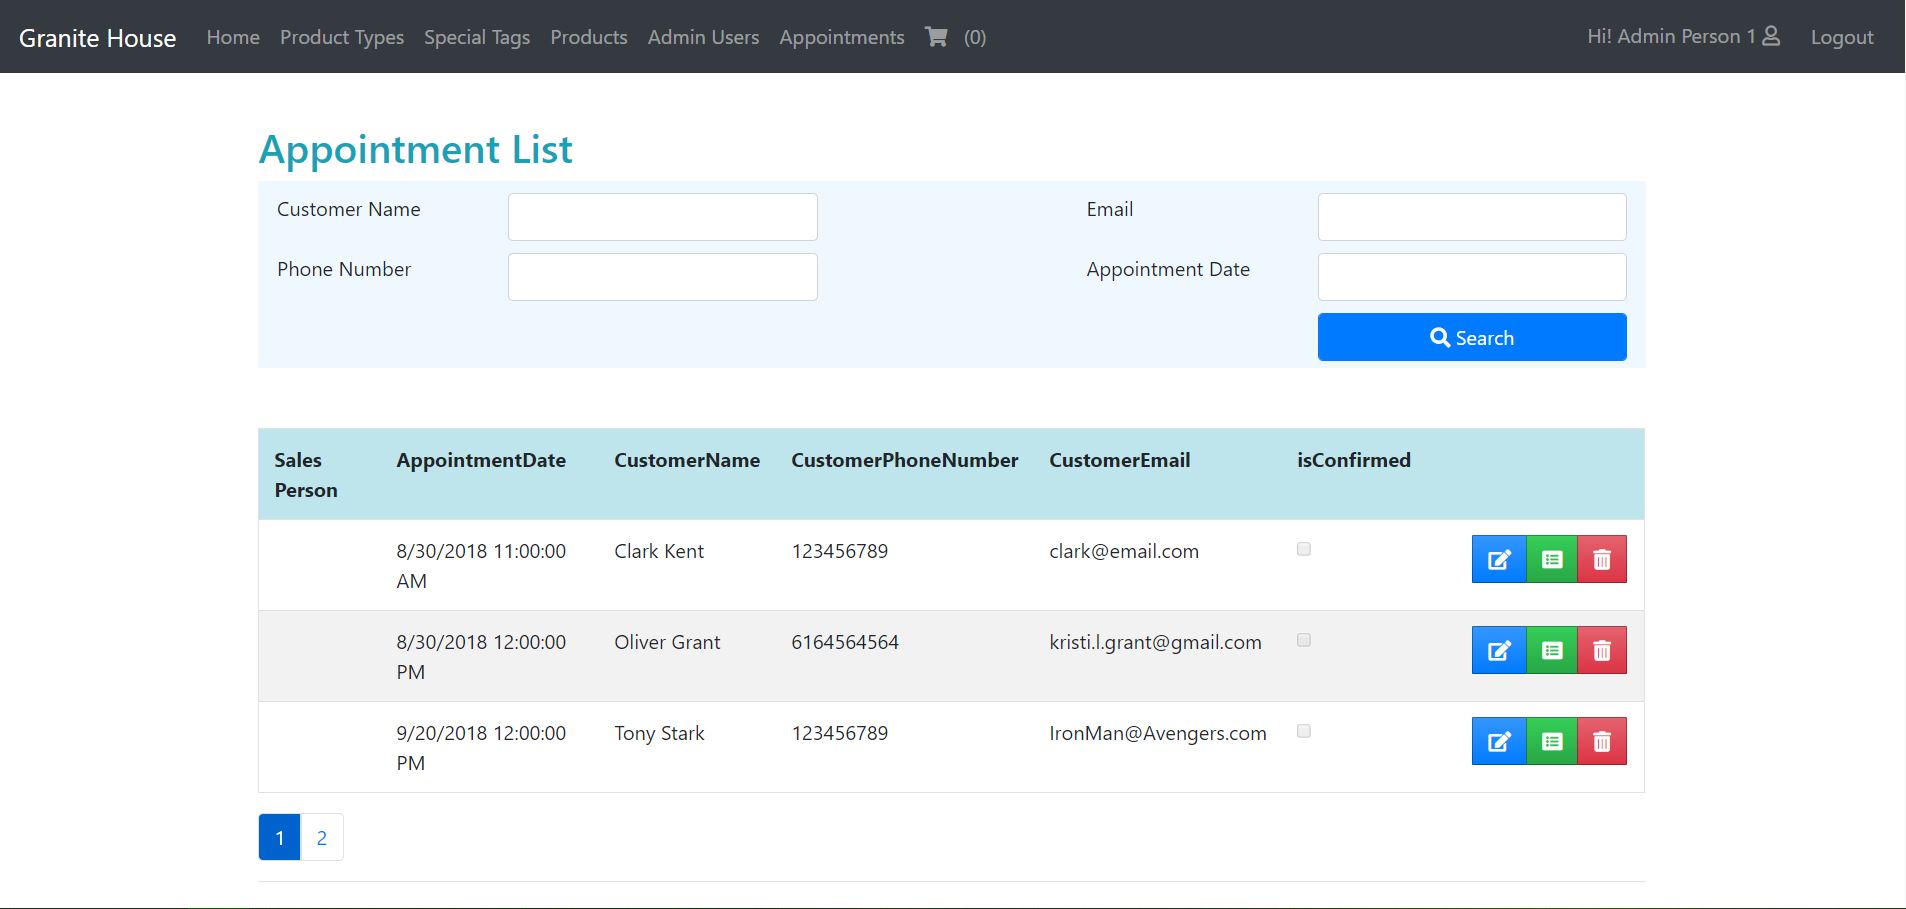Go to page 2 of appointments
This screenshot has width=1906, height=909.
[x=321, y=837]
